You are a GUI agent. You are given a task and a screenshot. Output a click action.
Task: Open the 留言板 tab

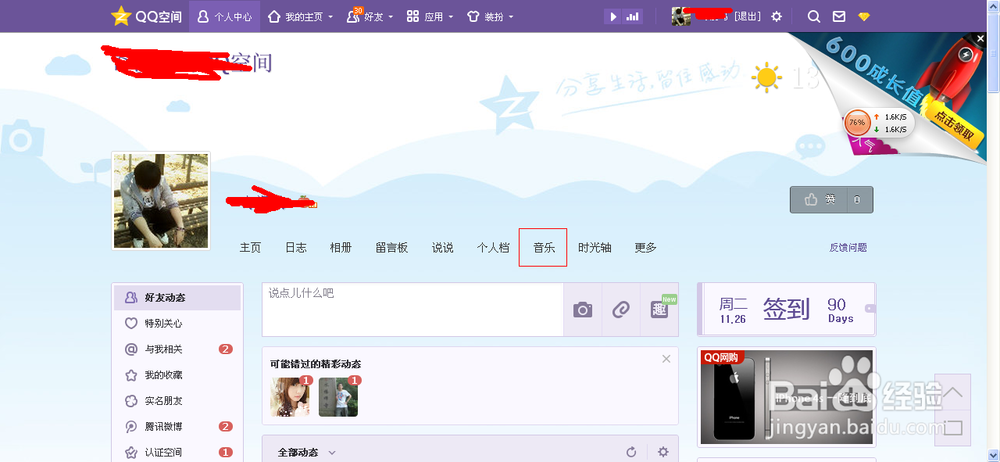392,248
